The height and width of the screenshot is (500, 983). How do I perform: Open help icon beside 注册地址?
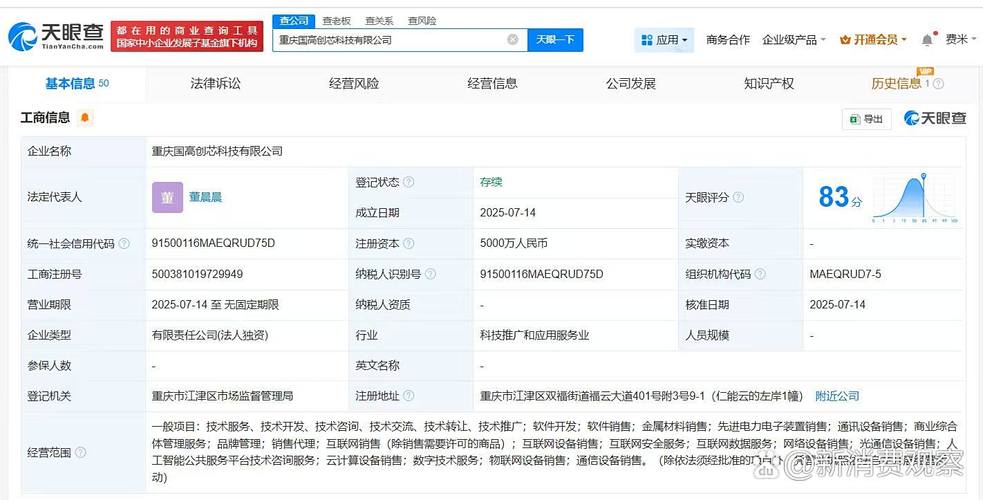coord(409,396)
